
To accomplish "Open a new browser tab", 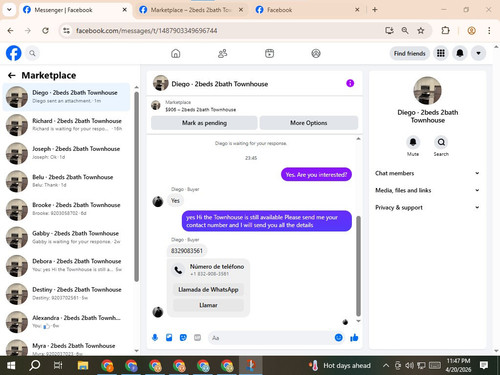I will click(x=375, y=10).
